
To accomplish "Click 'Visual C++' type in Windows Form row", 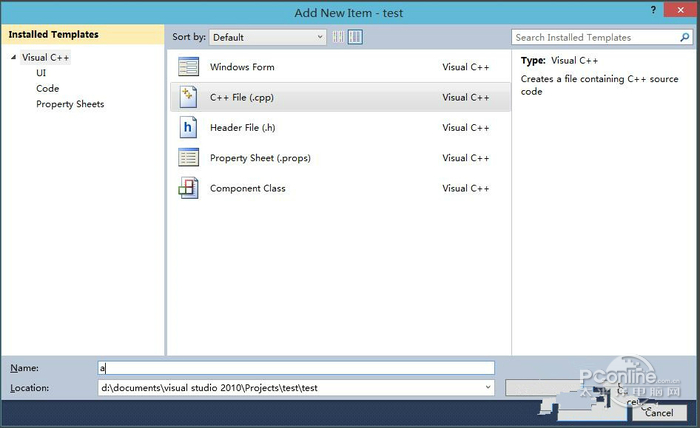I will [466, 67].
